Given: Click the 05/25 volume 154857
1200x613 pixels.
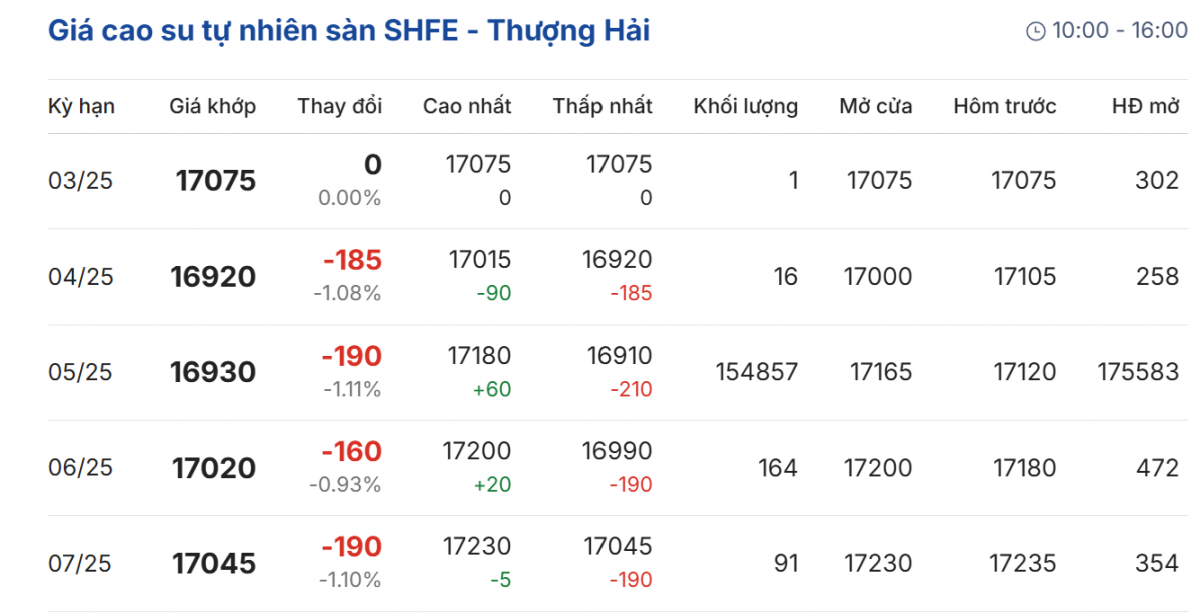Looking at the screenshot, I should click(757, 373).
